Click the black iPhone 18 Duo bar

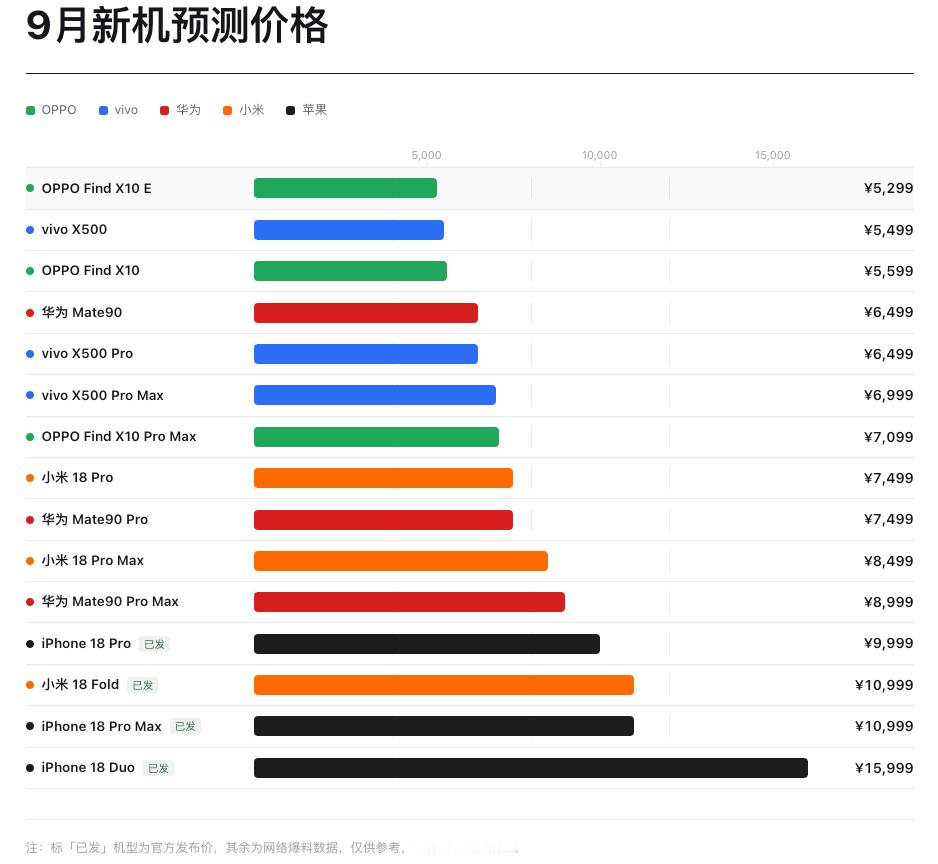531,768
